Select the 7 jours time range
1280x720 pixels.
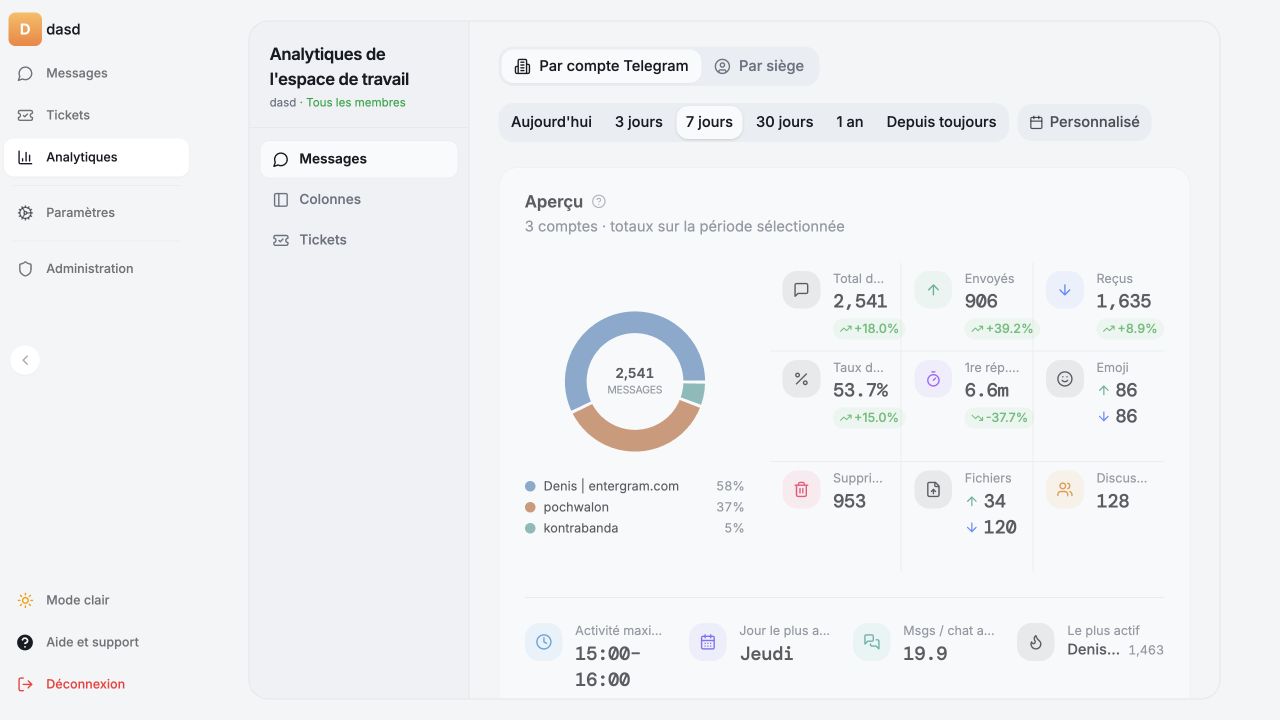(709, 122)
